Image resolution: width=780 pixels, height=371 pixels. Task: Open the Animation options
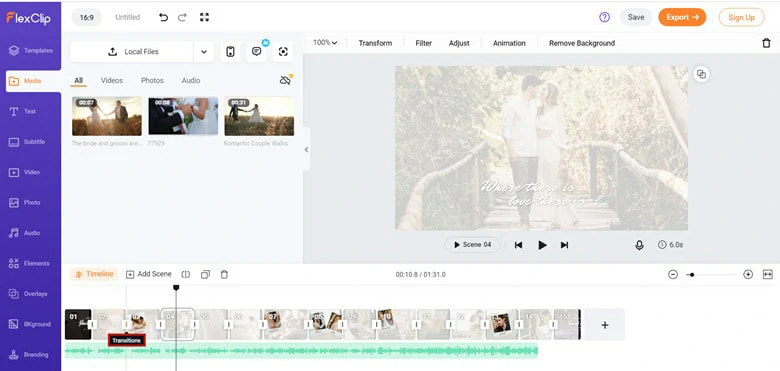tap(509, 43)
